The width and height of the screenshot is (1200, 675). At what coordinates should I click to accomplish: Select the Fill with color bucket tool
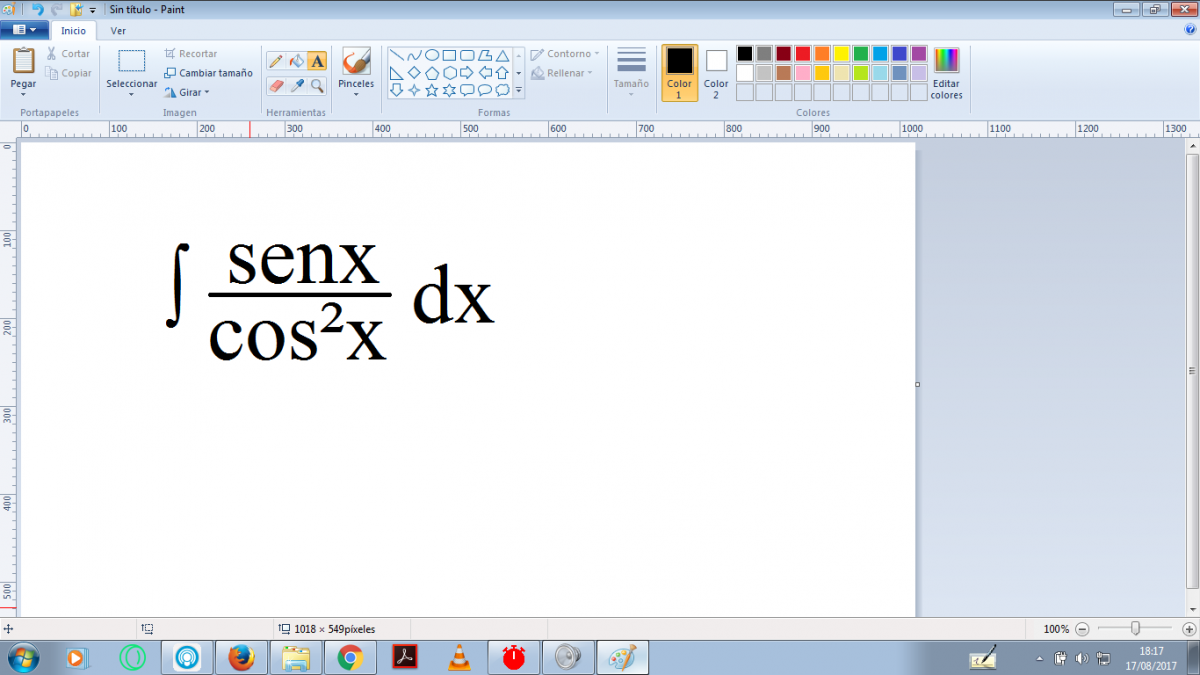coord(297,61)
